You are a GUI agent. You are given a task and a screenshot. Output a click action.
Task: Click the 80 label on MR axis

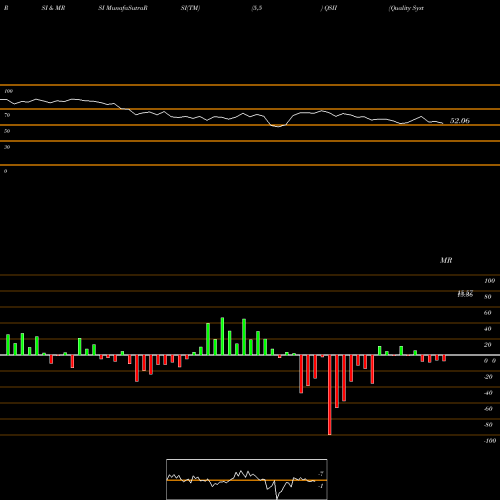pos(488,297)
